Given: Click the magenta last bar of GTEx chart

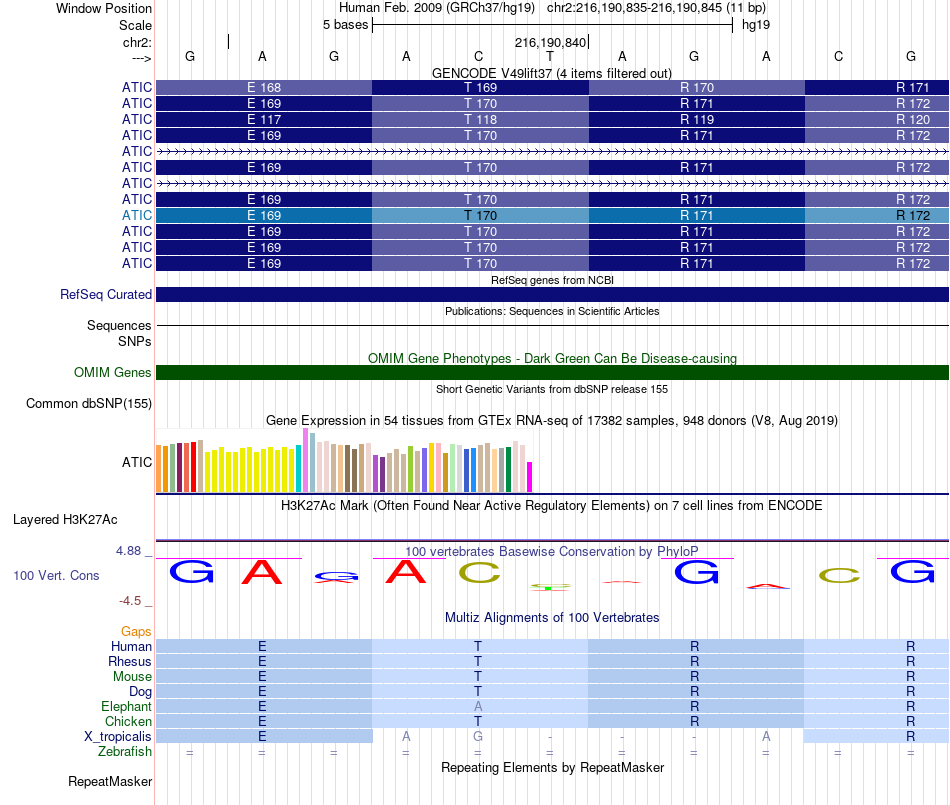Looking at the screenshot, I should tap(530, 477).
